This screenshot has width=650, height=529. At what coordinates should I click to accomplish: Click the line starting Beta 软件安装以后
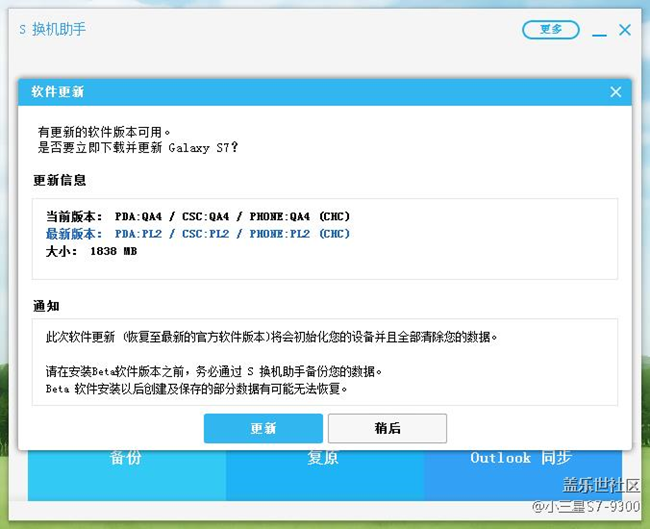click(x=196, y=389)
